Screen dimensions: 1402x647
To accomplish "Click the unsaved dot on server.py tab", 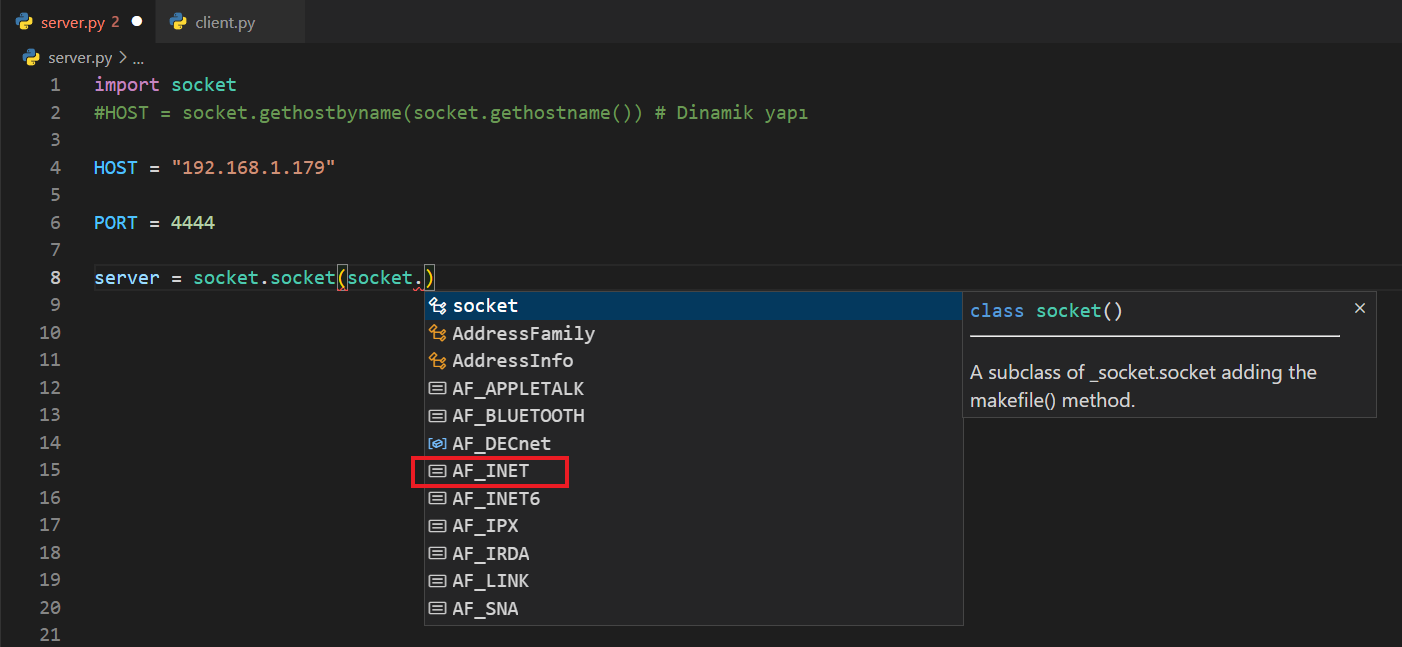I will (137, 21).
